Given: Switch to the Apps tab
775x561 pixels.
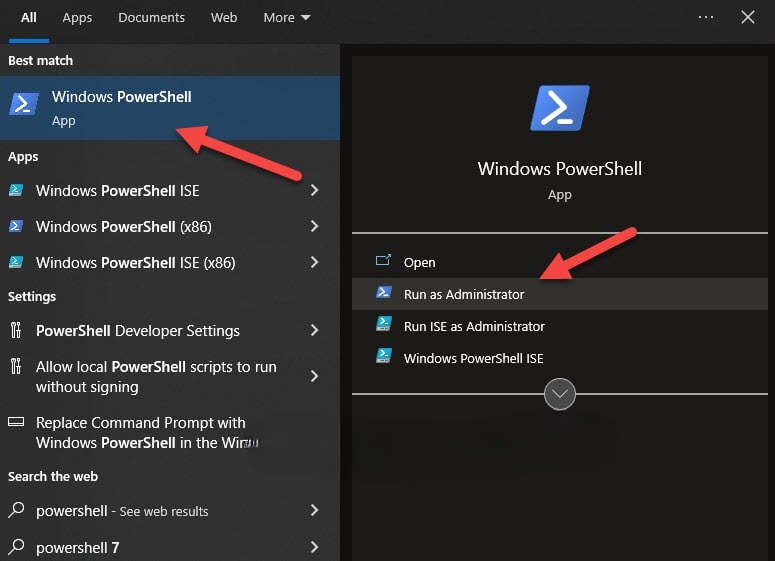Looking at the screenshot, I should [x=77, y=18].
